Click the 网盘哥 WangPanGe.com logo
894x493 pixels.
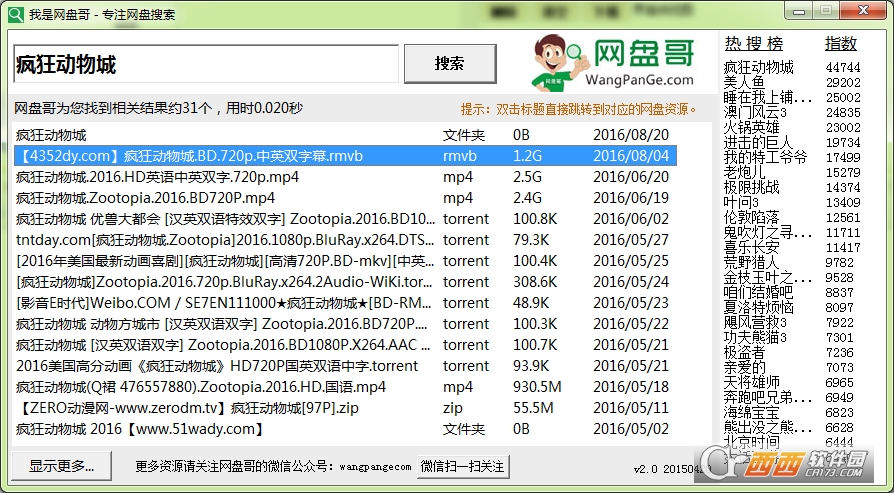613,63
